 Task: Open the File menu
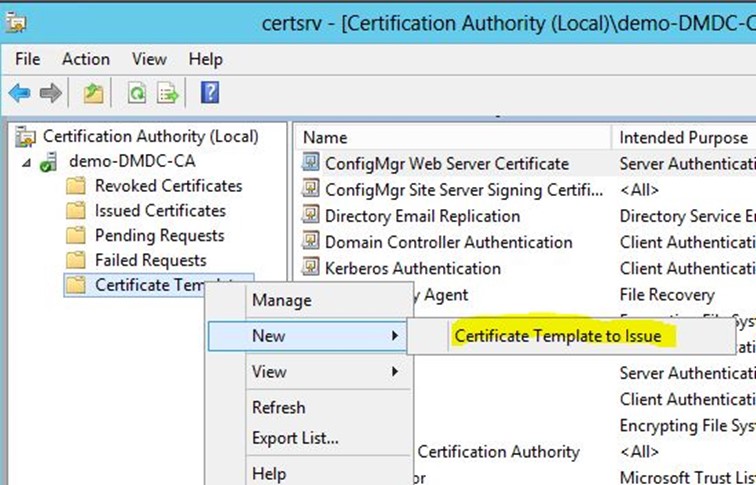click(27, 59)
